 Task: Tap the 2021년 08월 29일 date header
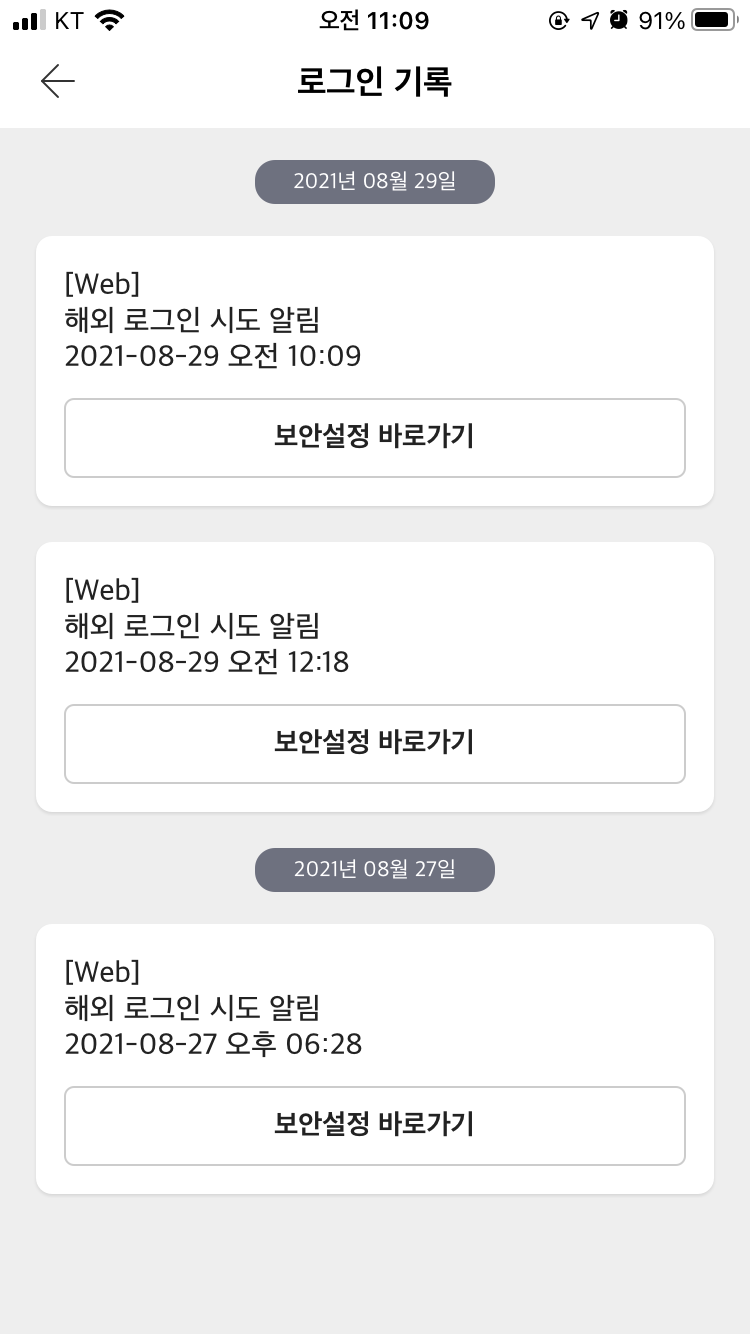375,182
